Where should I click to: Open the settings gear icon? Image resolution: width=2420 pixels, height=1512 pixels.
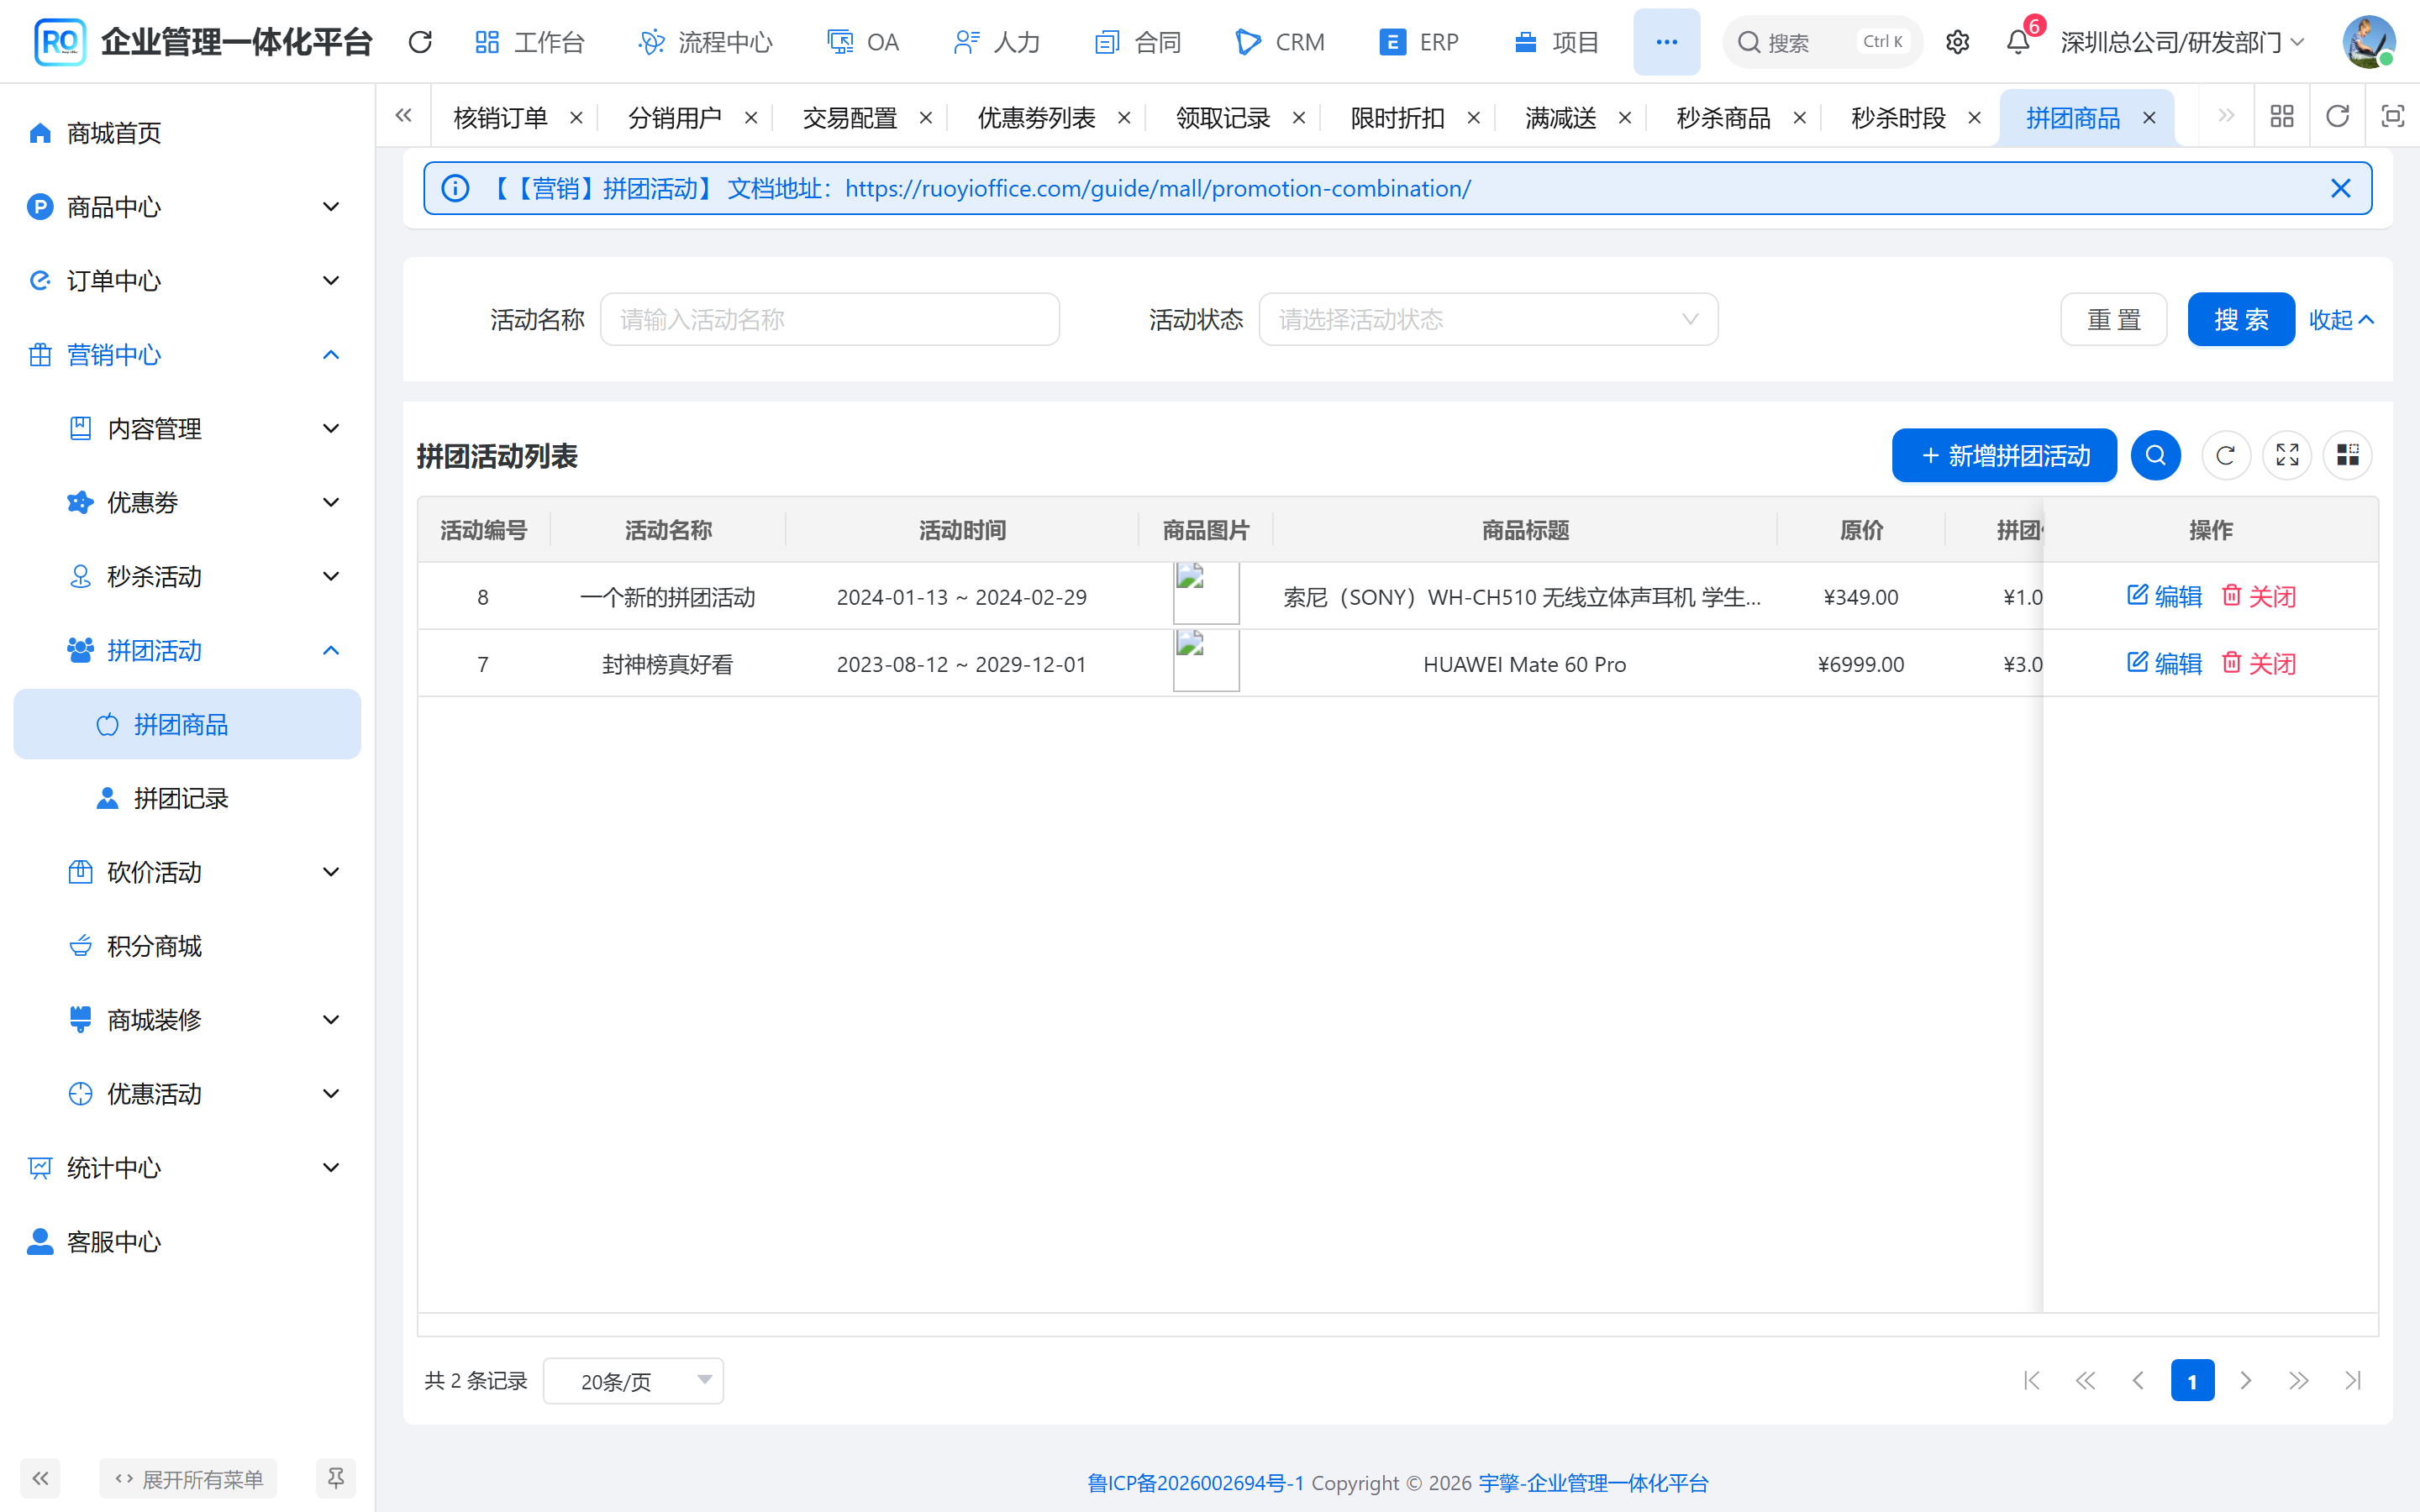click(1957, 42)
